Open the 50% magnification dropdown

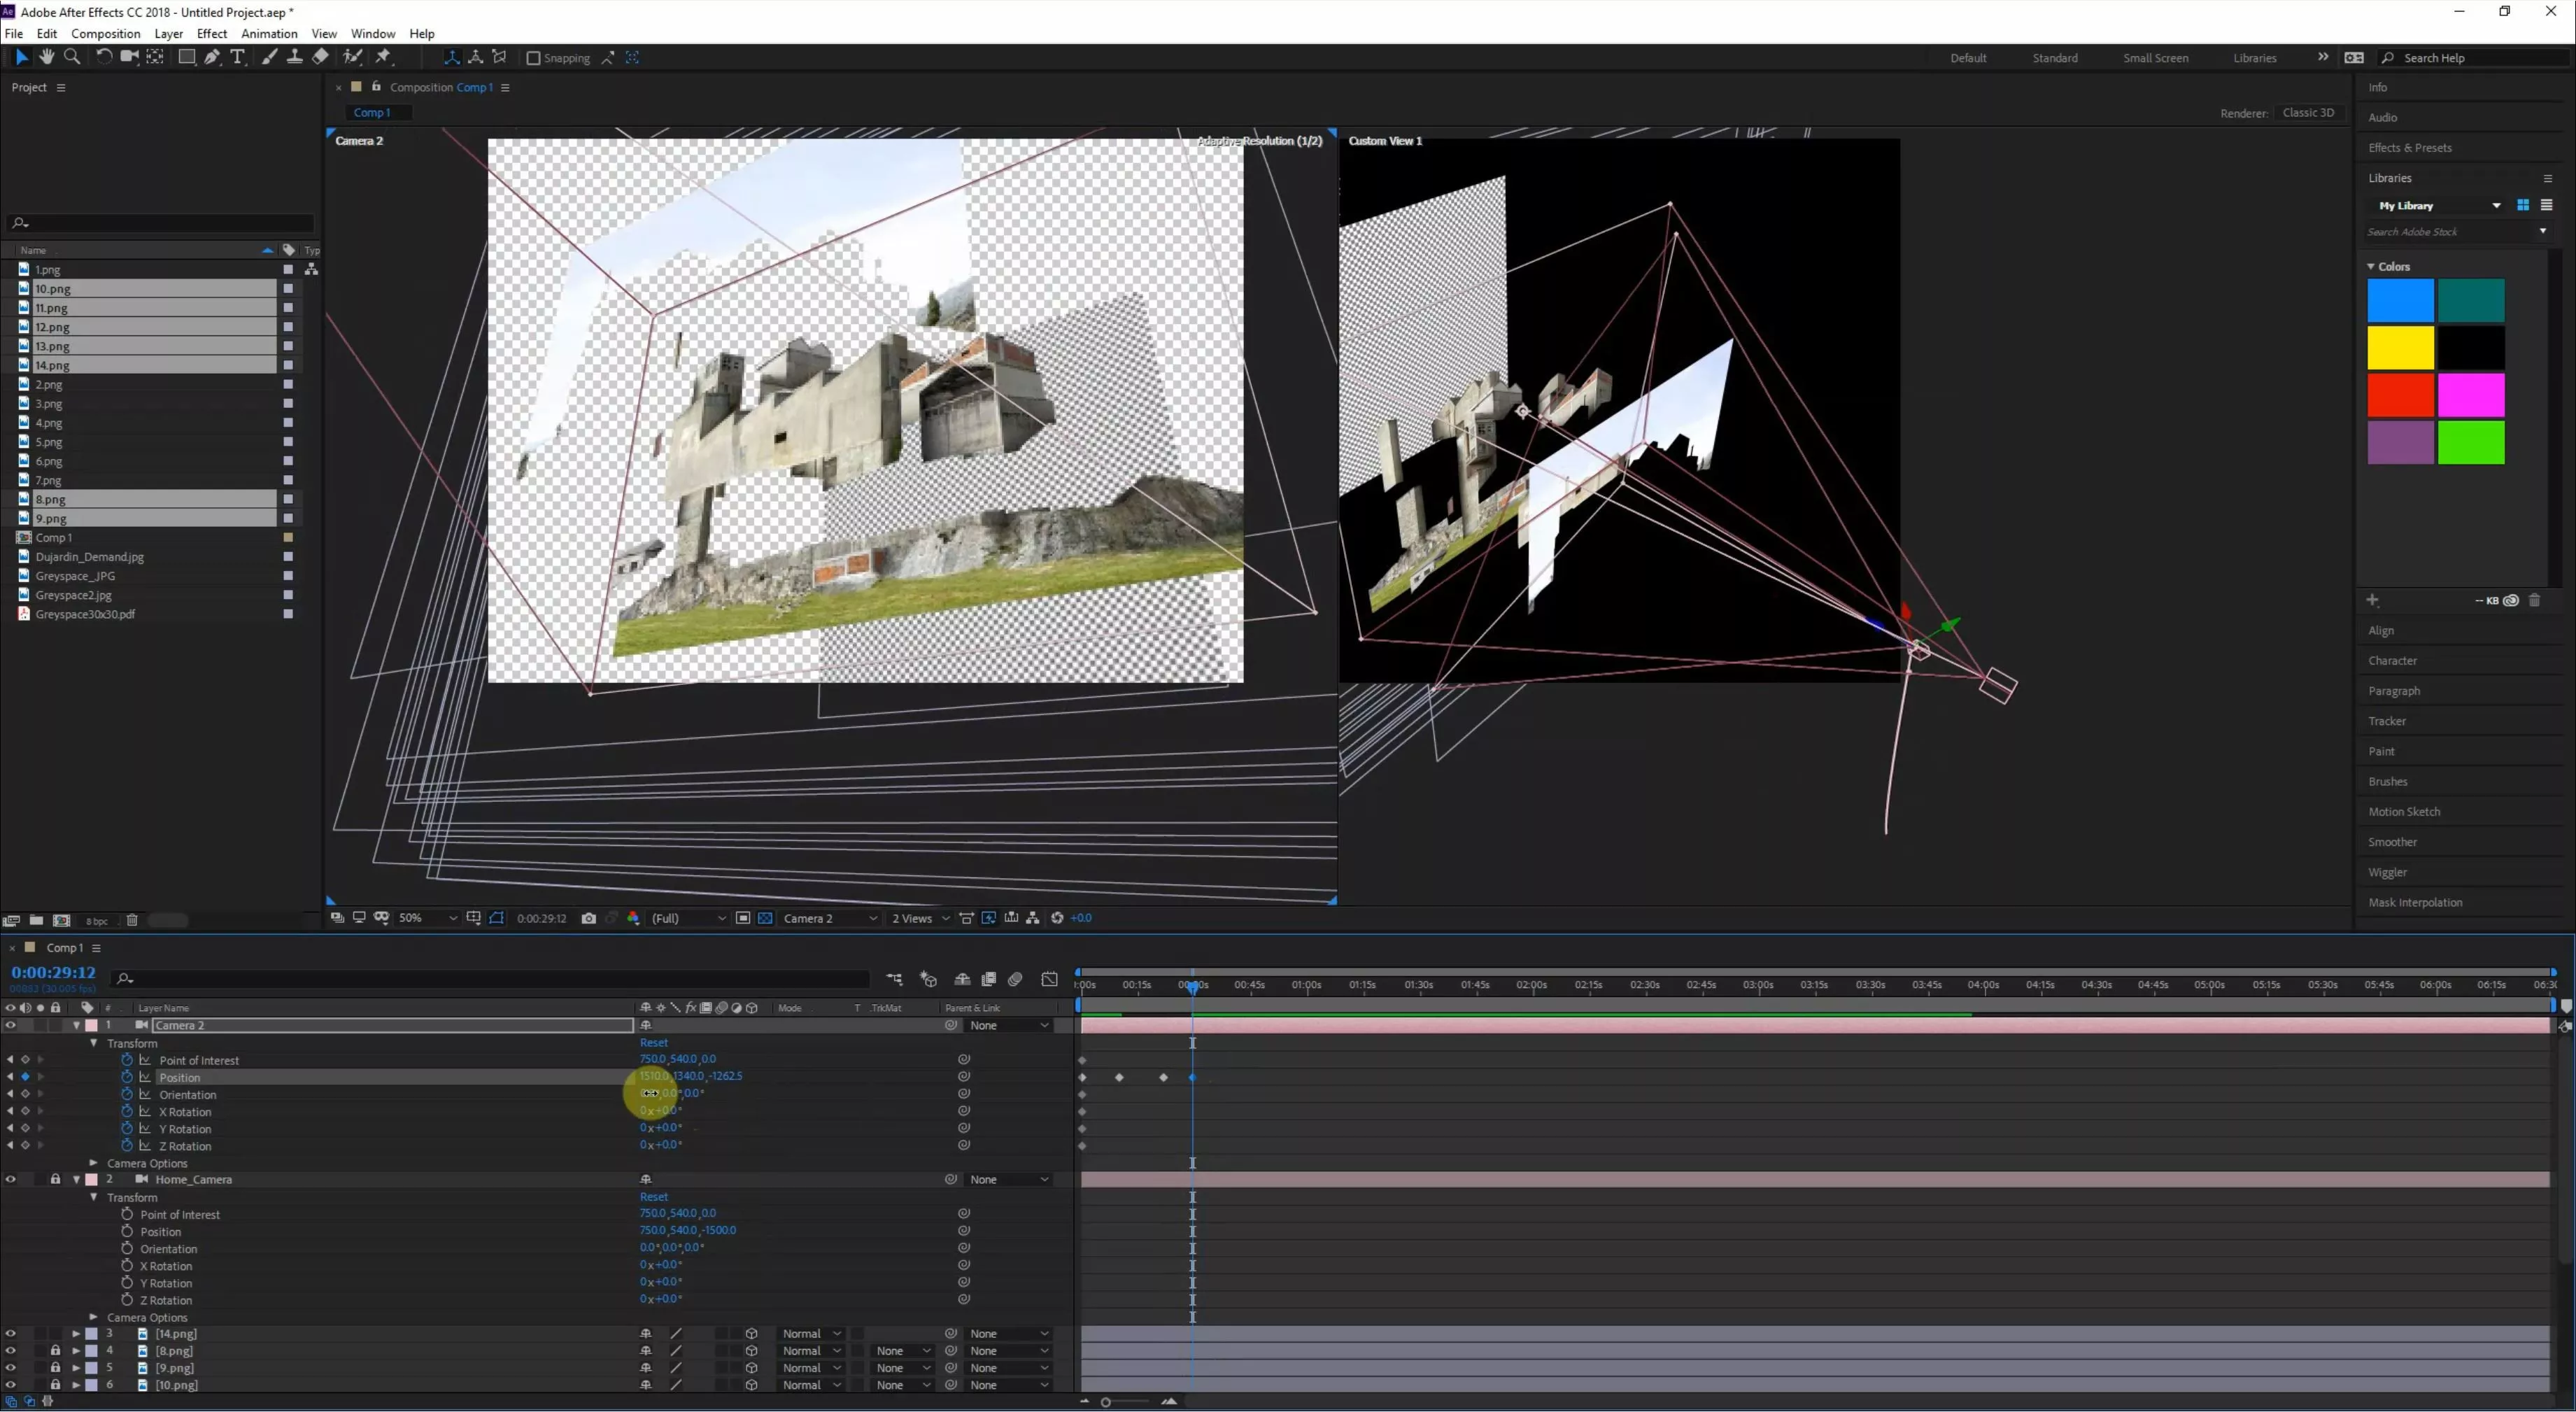[427, 918]
